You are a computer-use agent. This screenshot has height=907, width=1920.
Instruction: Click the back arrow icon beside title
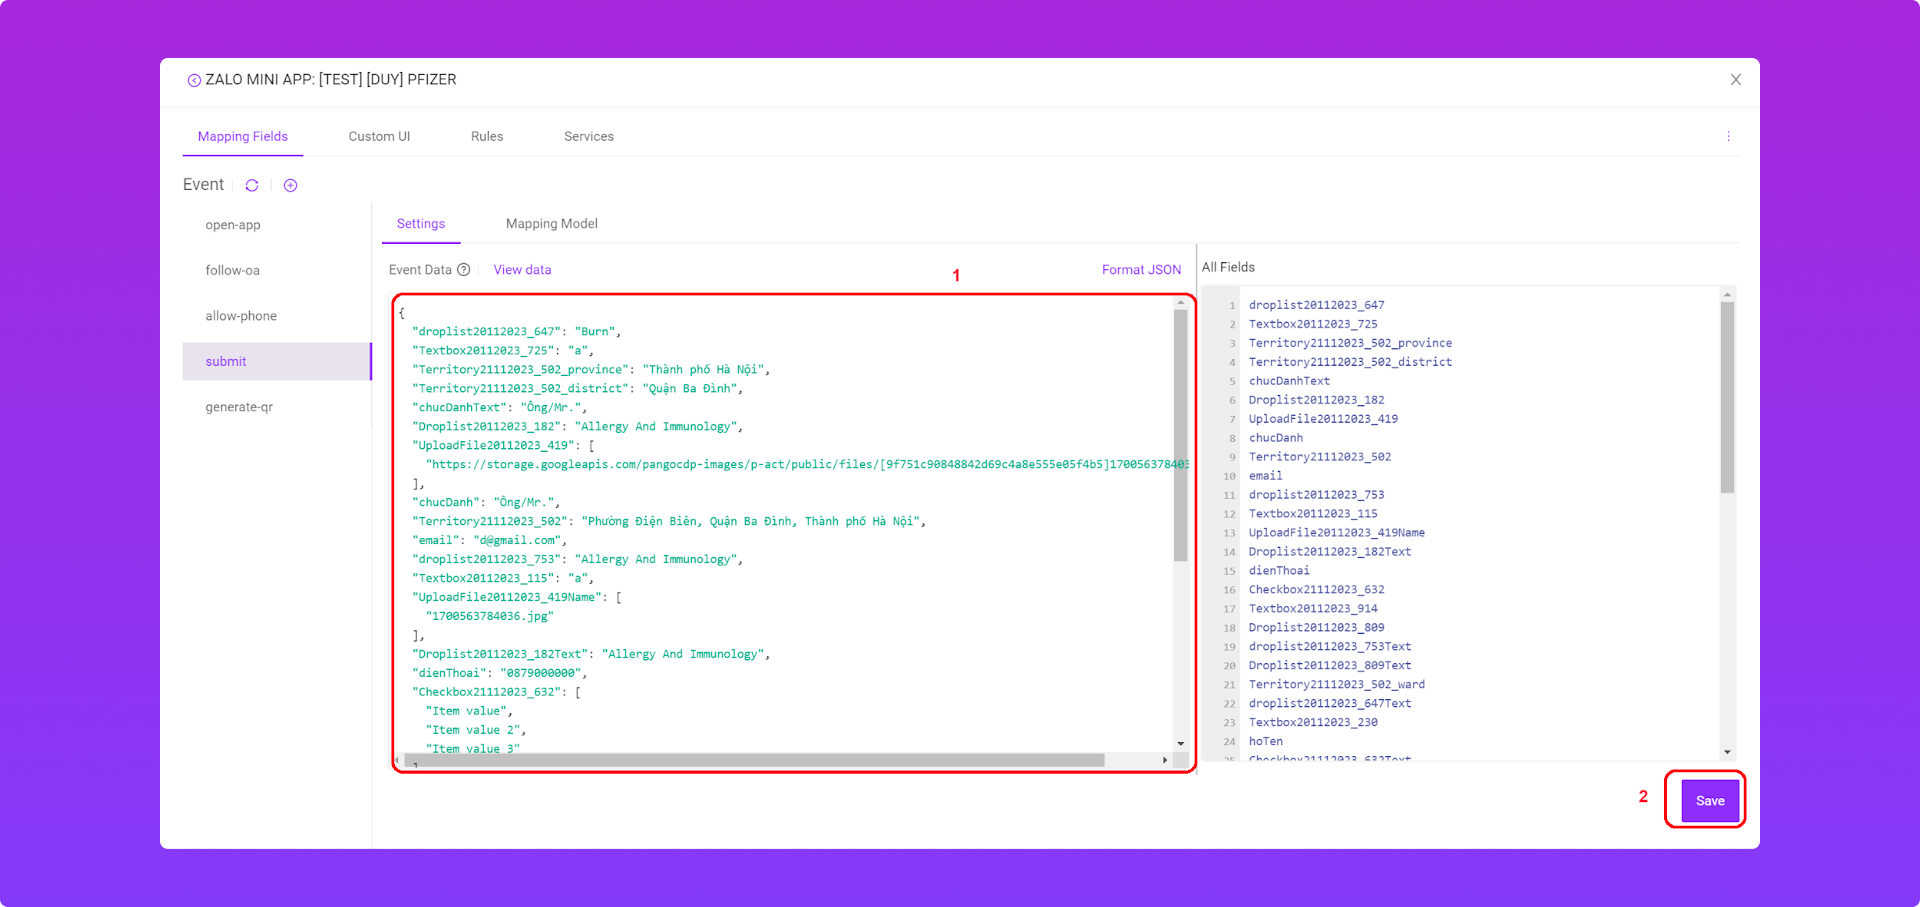click(194, 80)
